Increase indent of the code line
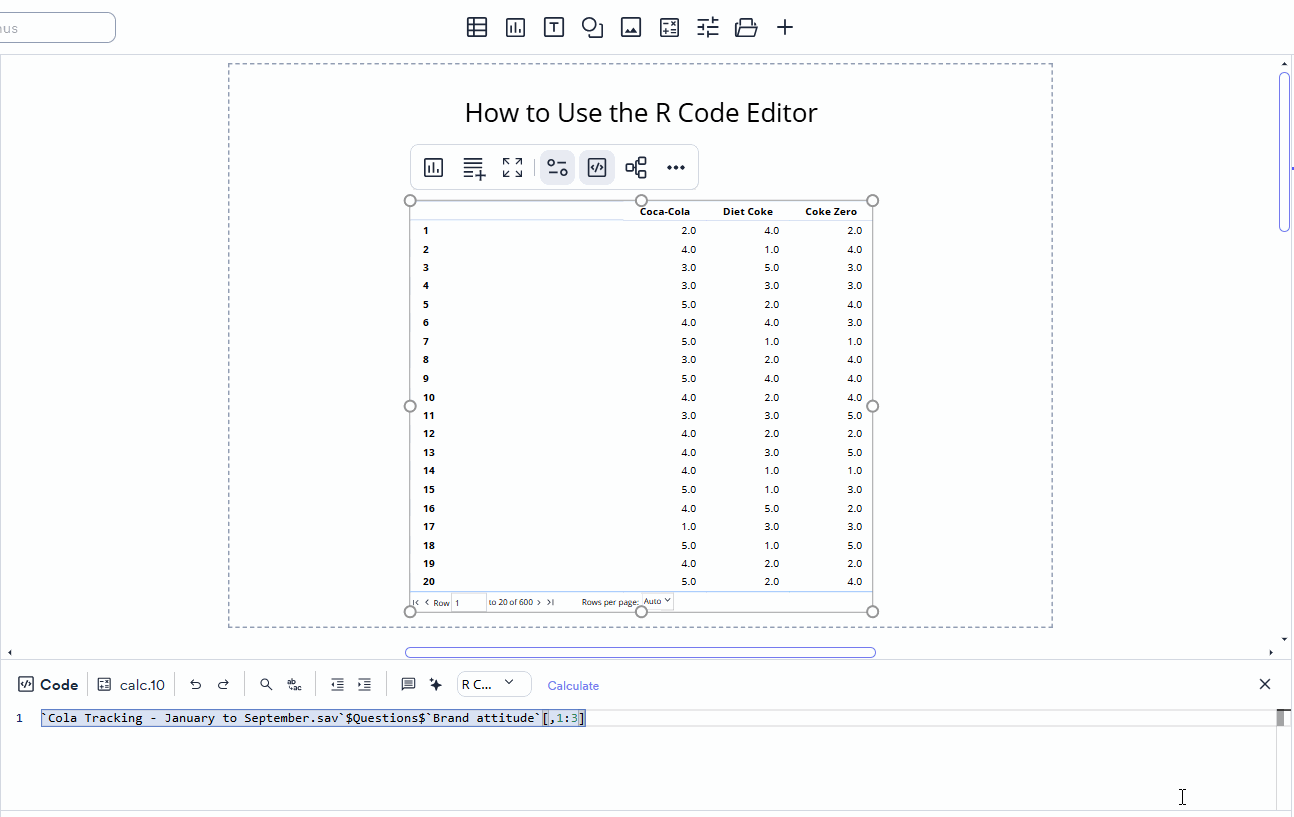This screenshot has height=817, width=1294. click(x=365, y=685)
